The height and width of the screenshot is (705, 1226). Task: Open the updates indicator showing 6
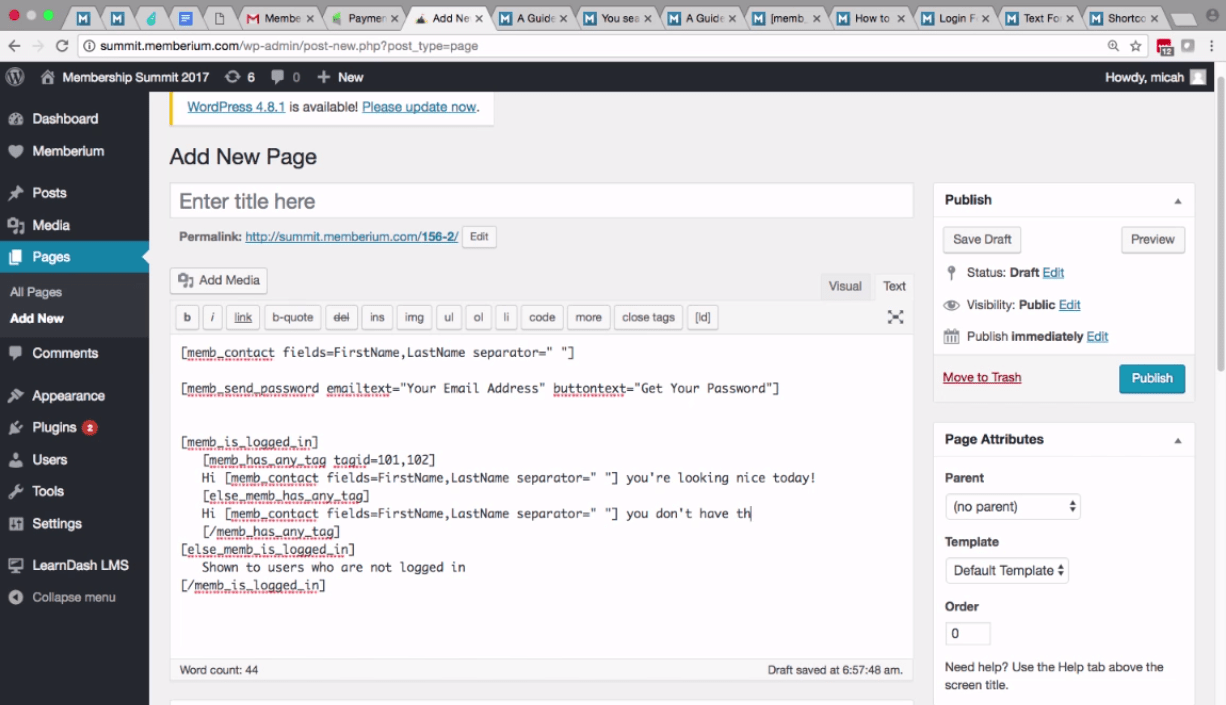[x=240, y=77]
